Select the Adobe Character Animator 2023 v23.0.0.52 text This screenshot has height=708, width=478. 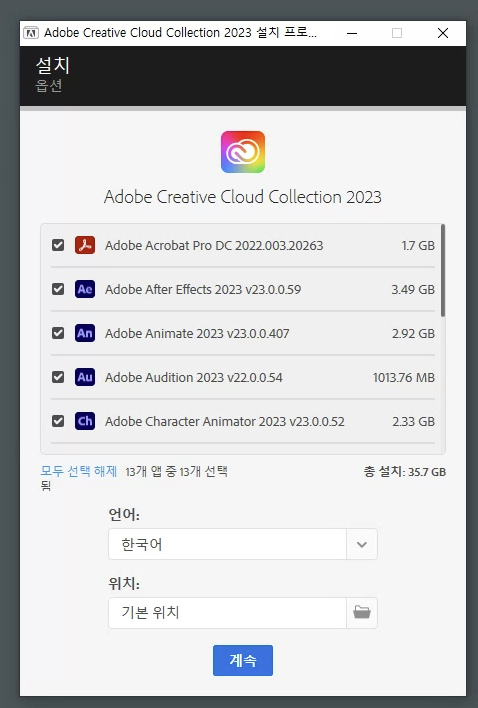pyautogui.click(x=225, y=422)
